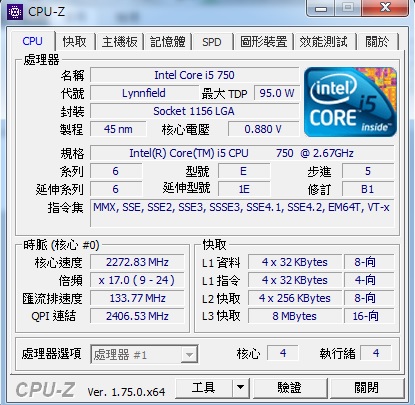Click the package value Socket 1156 LGA
Screen dimensions: 415x405
click(x=195, y=111)
